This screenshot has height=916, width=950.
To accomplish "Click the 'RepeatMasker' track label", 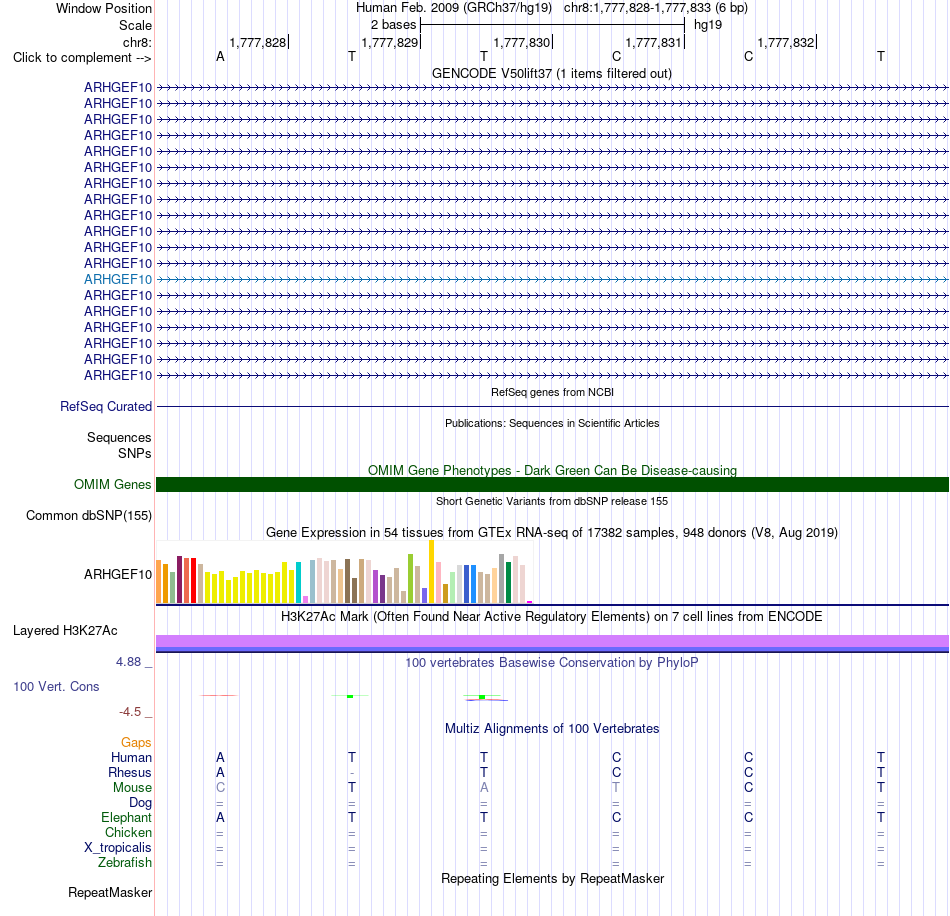I will tap(110, 892).
